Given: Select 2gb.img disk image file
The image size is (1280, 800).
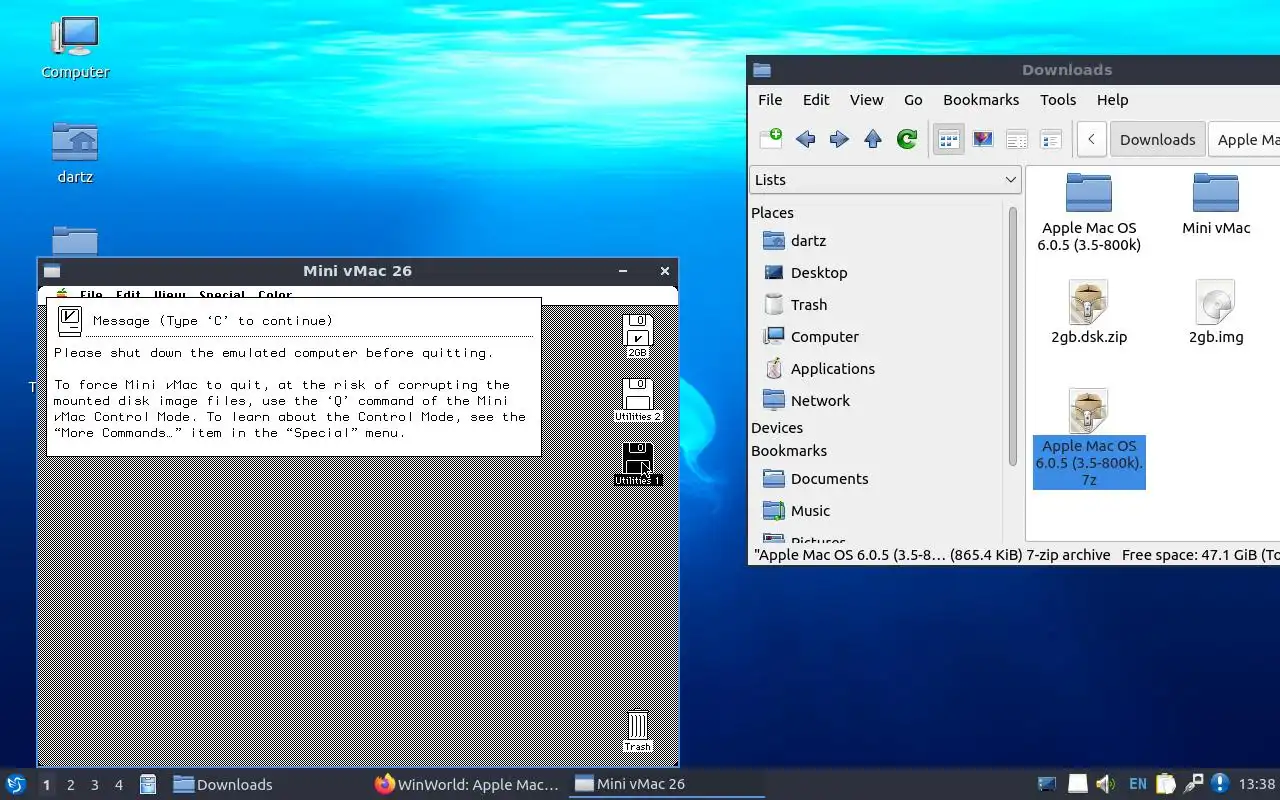Looking at the screenshot, I should click(1216, 312).
